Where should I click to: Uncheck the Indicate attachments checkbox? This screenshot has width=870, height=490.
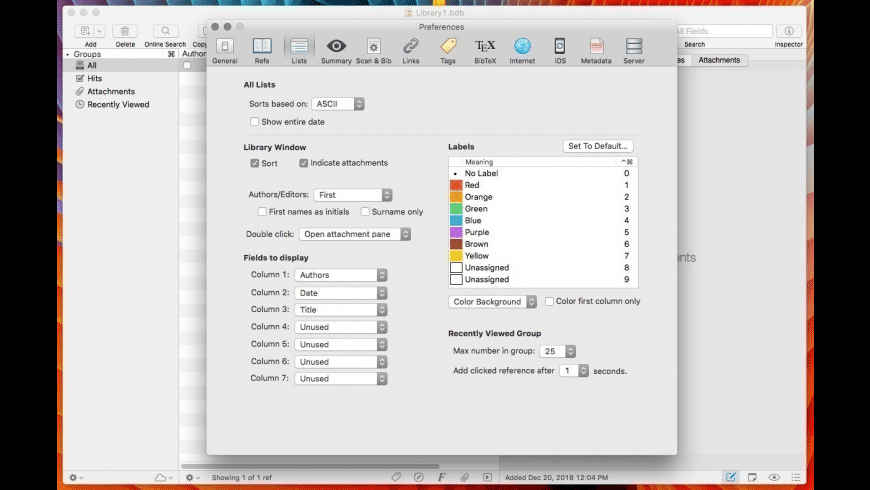pyautogui.click(x=304, y=163)
